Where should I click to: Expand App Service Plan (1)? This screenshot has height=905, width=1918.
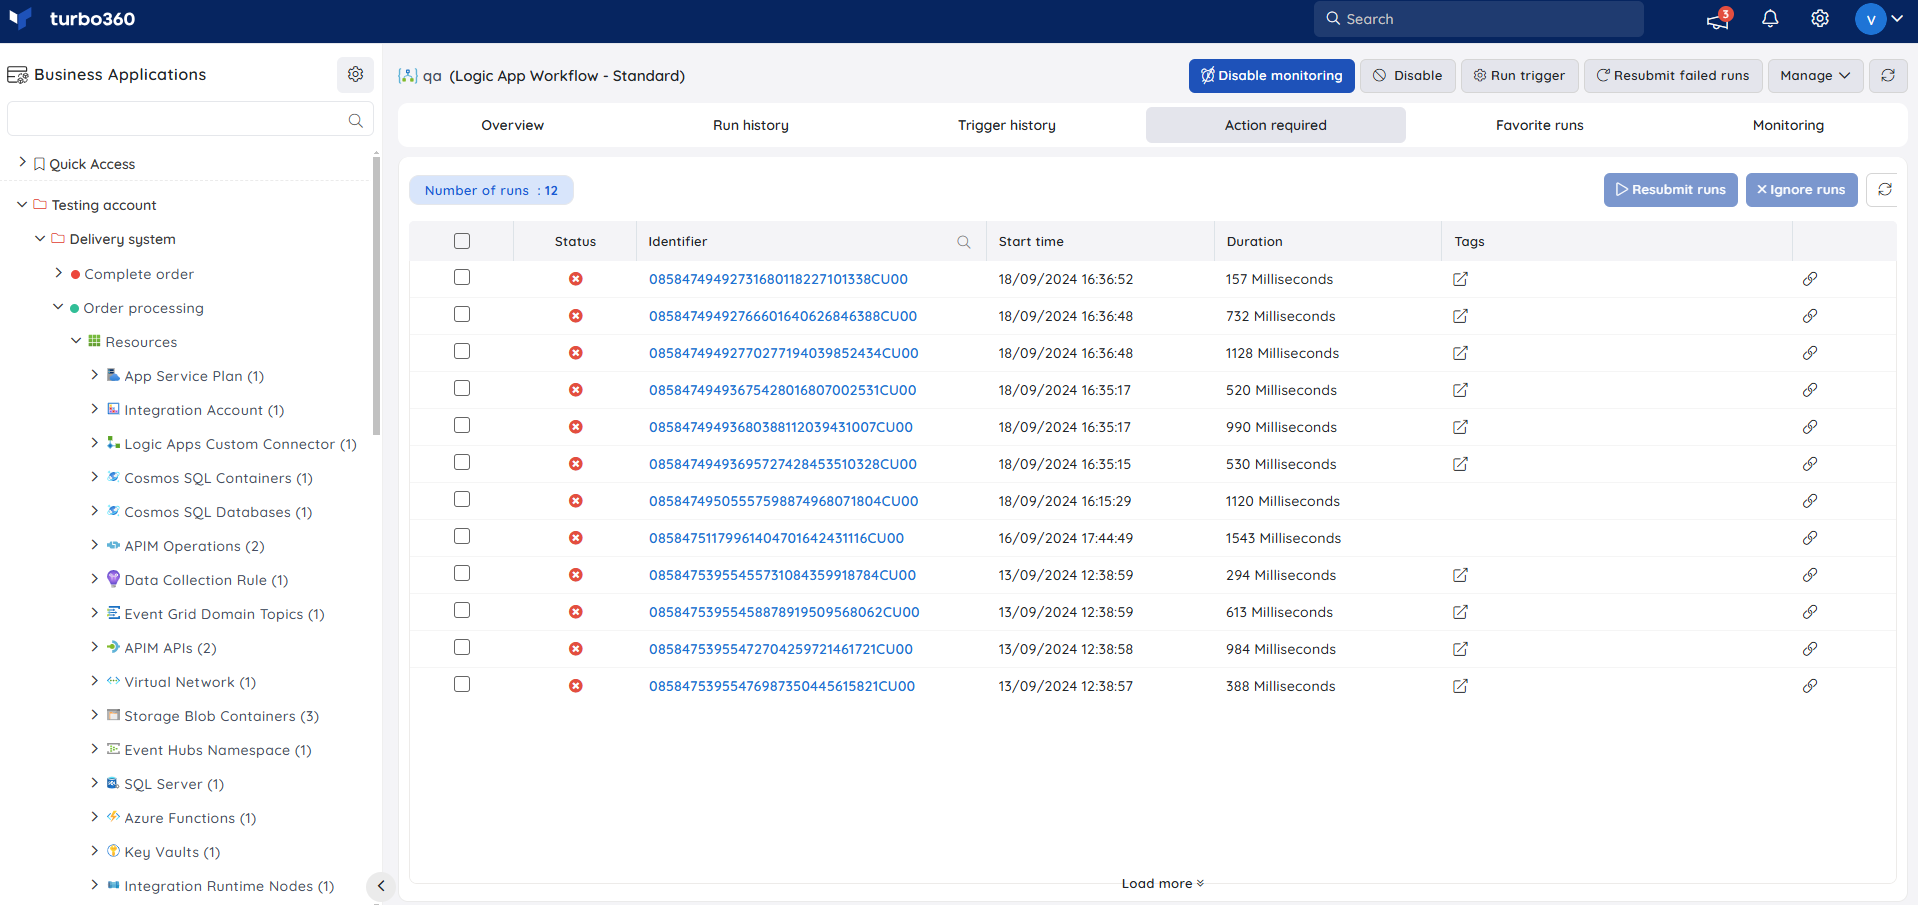pyautogui.click(x=94, y=375)
